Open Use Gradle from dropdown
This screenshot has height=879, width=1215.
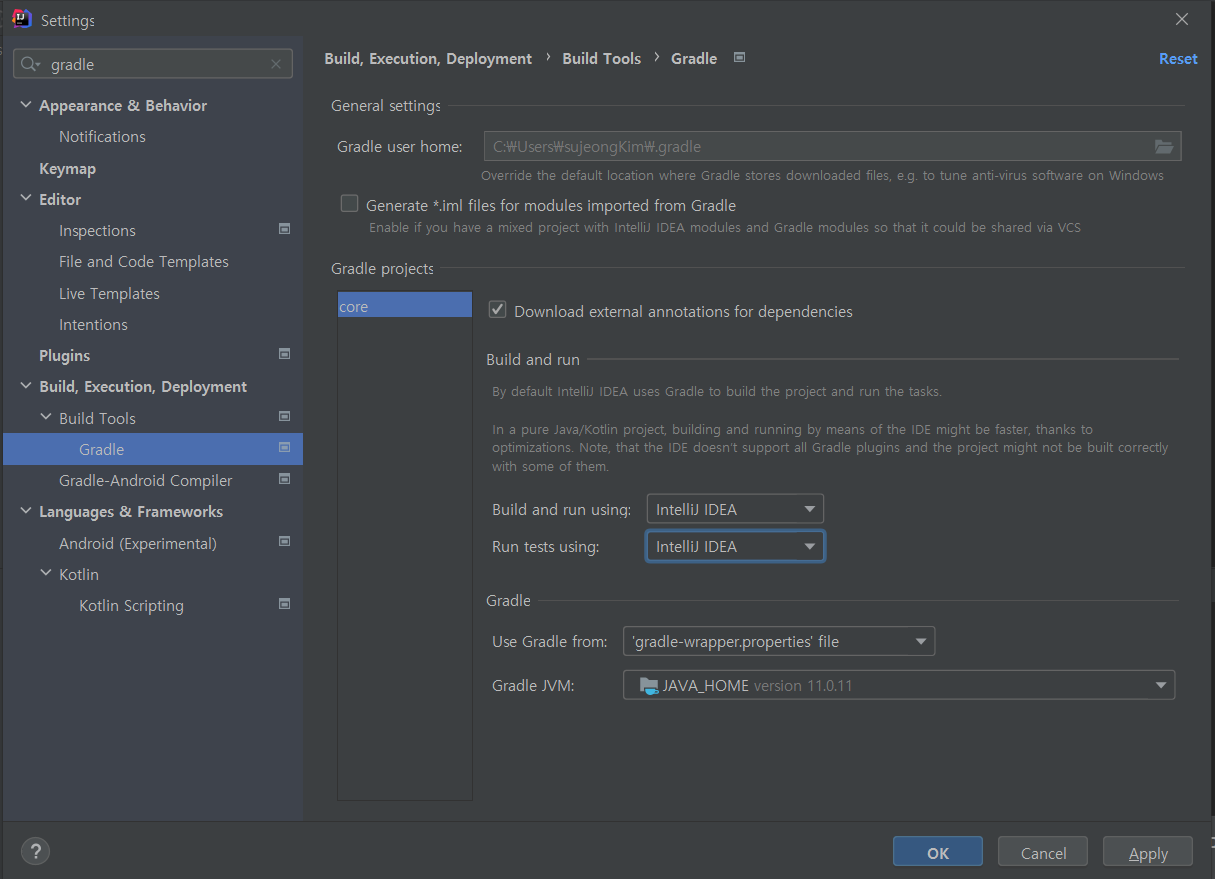click(779, 641)
